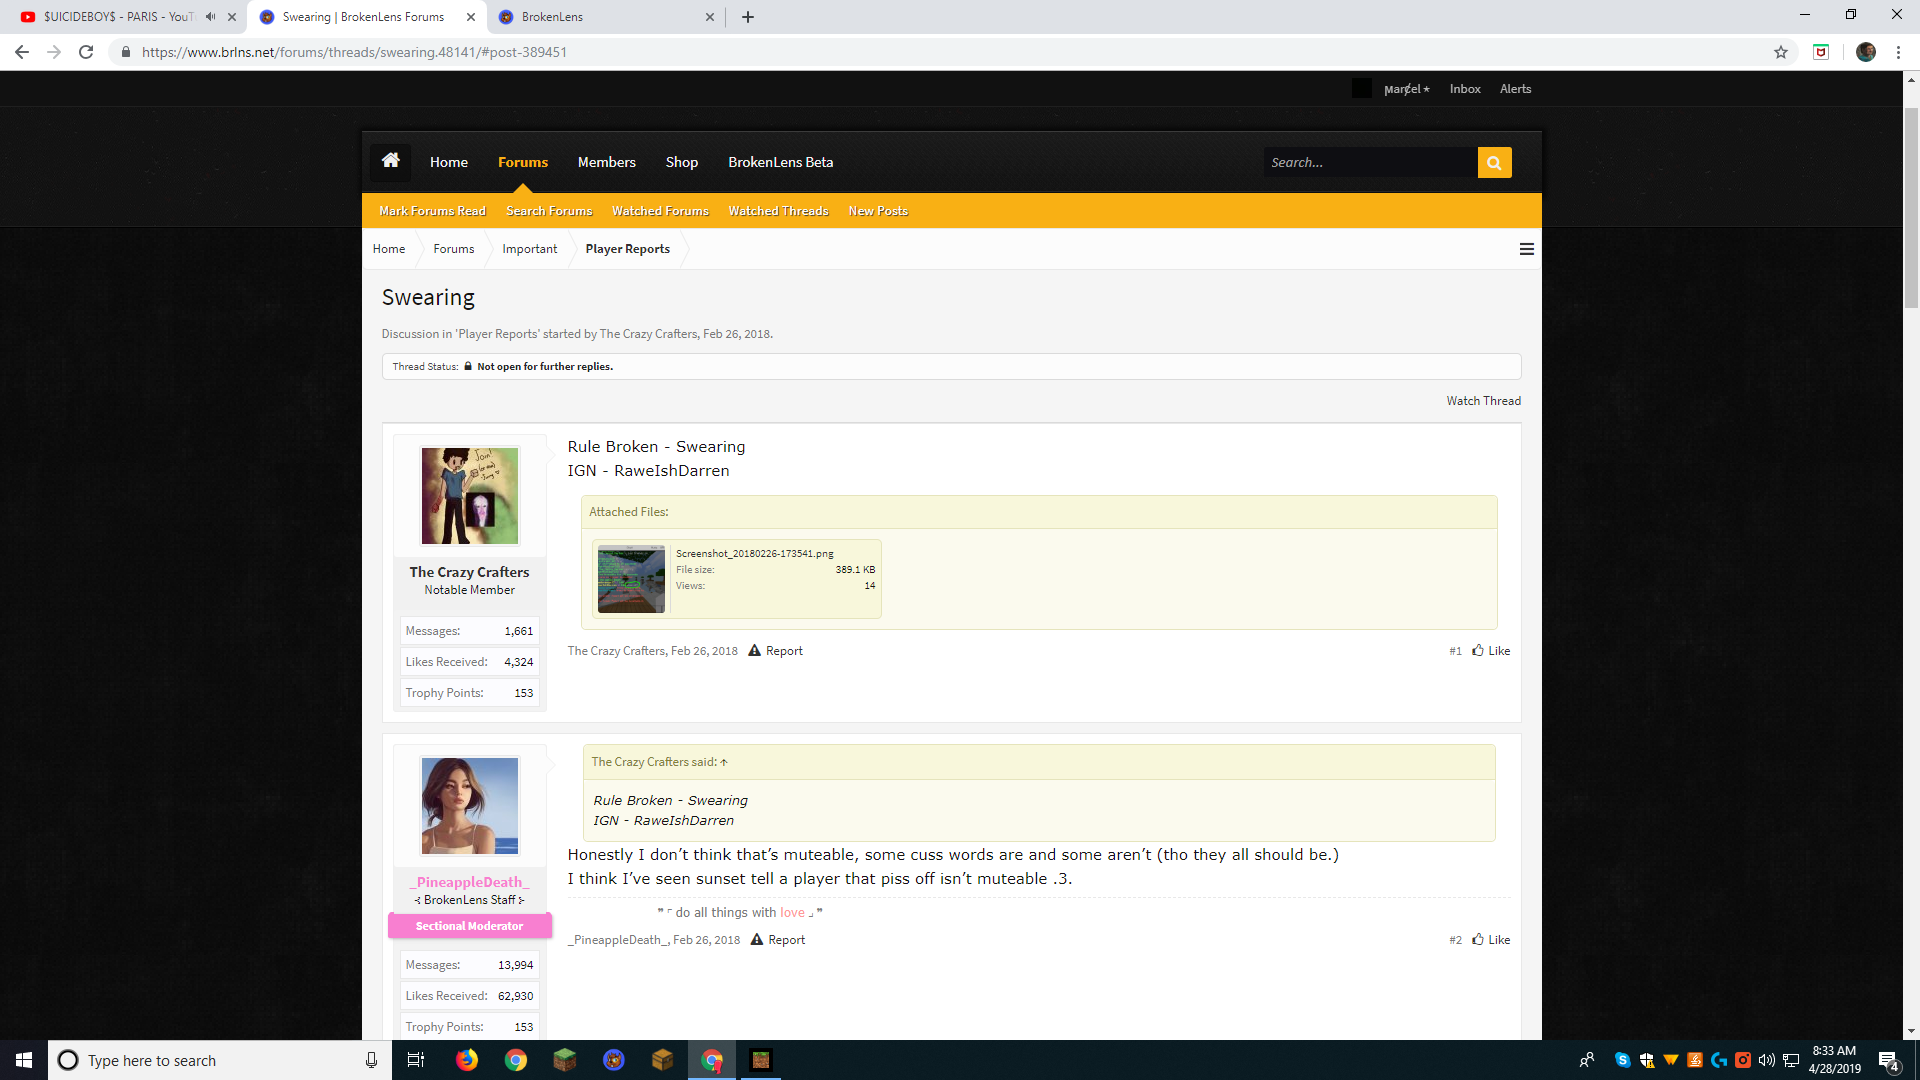Bookmark this page with the star icon
This screenshot has width=1920, height=1080.
(x=1781, y=52)
